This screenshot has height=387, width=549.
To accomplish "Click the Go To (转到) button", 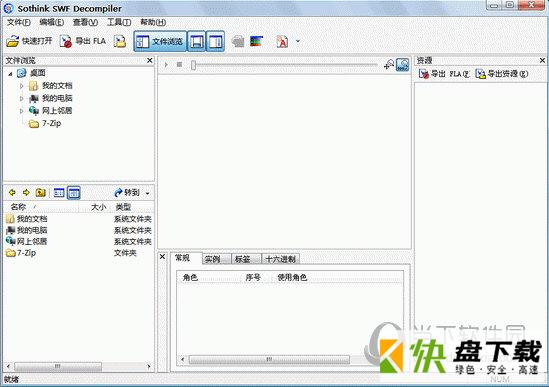I will pyautogui.click(x=127, y=193).
